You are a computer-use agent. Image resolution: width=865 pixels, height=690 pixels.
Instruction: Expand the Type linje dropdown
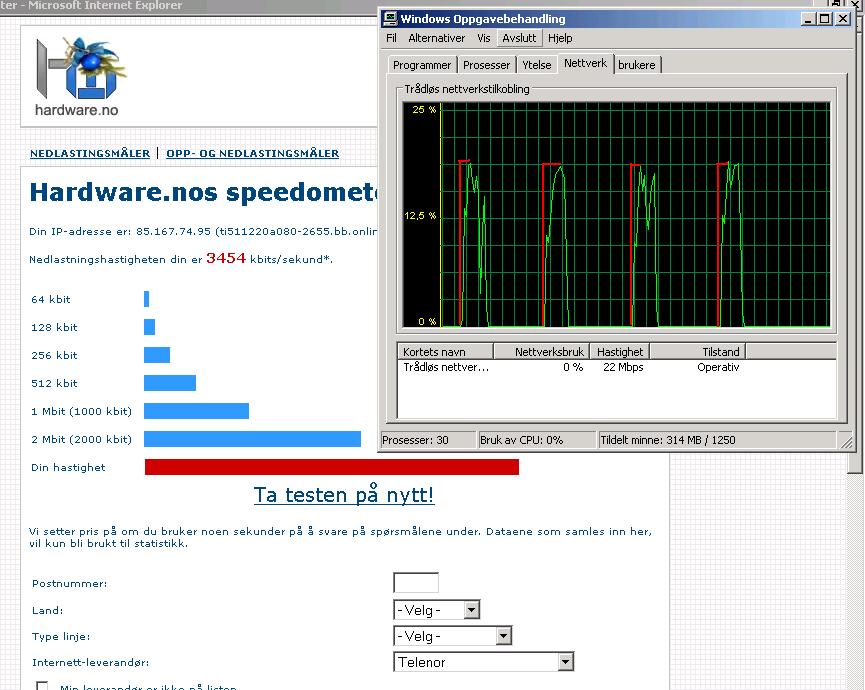point(452,636)
